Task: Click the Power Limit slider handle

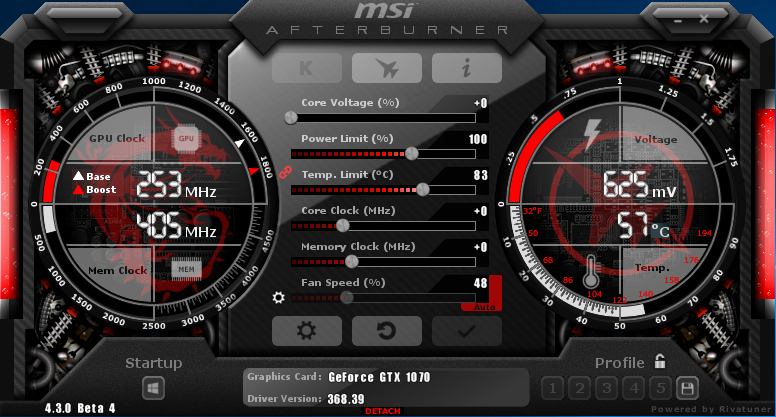Action: click(412, 153)
